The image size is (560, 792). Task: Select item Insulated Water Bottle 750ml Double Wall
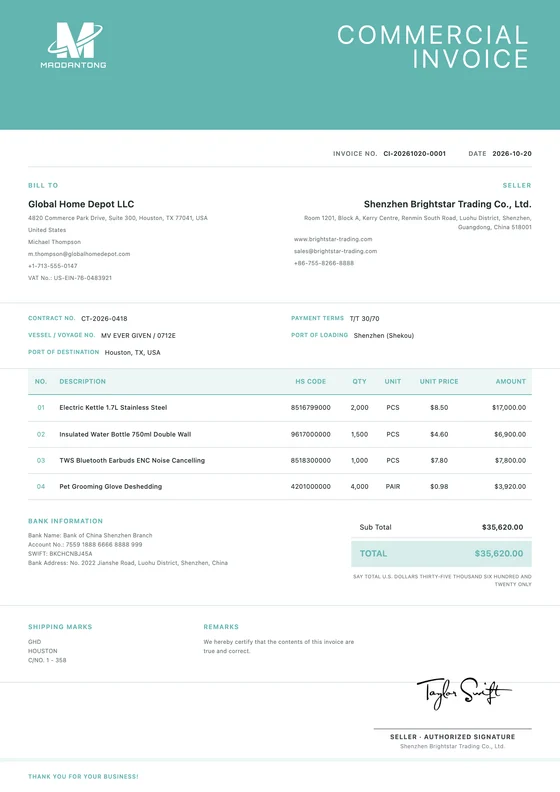pos(125,434)
